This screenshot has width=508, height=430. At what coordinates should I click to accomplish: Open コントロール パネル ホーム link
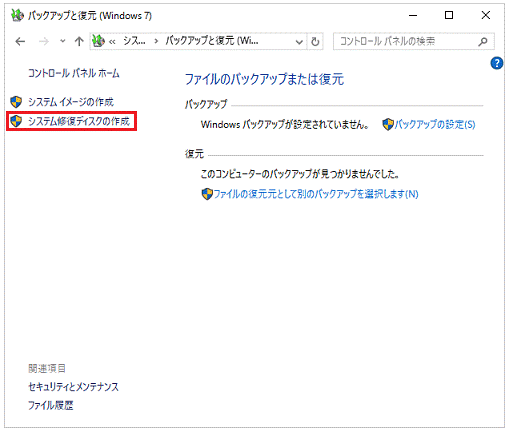74,73
